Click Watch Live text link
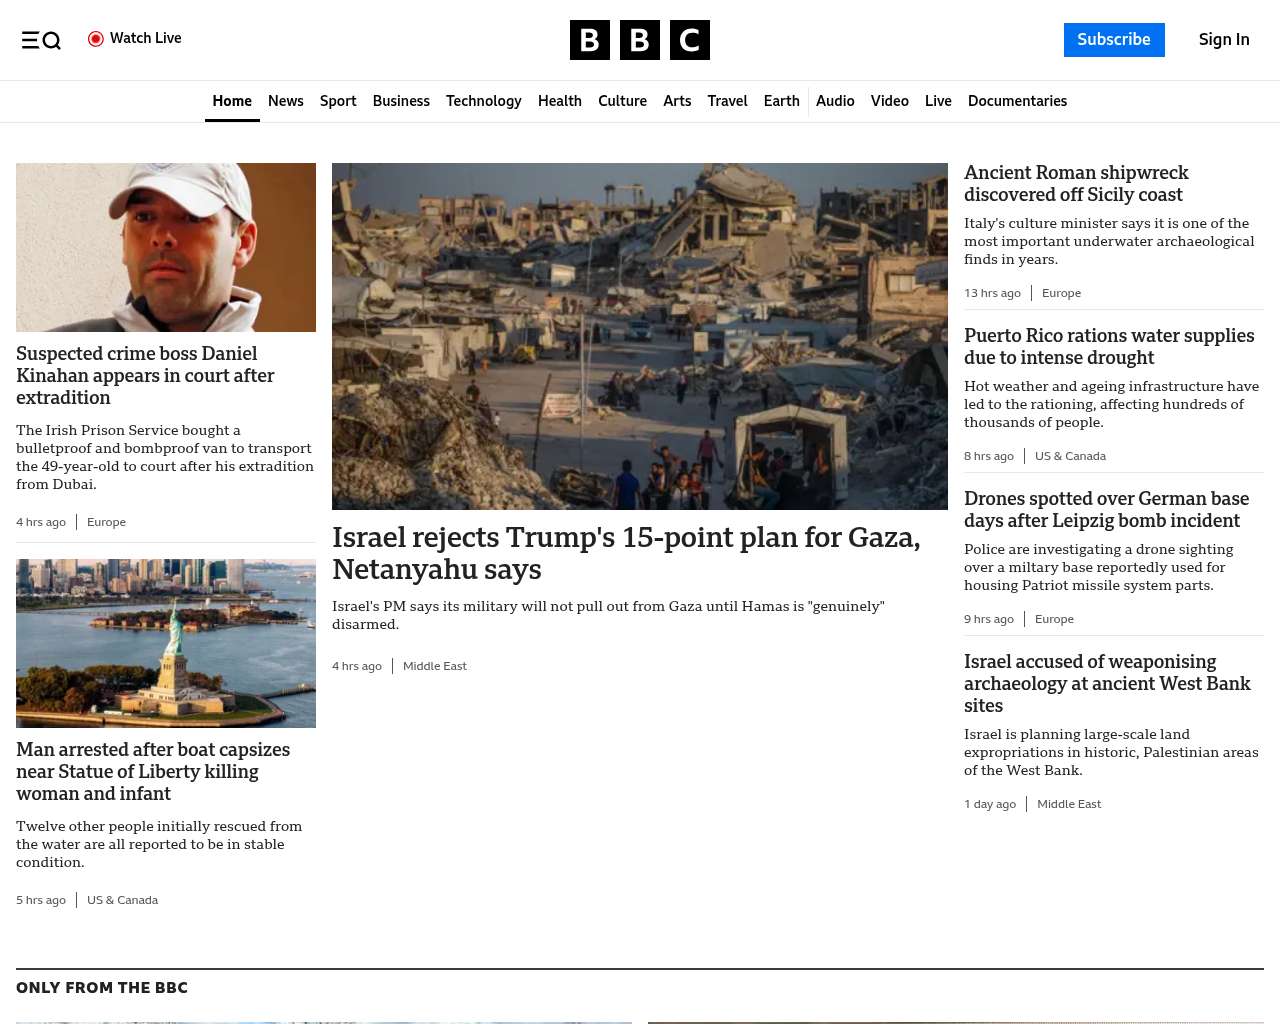Viewport: 1280px width, 1024px height. (x=146, y=38)
